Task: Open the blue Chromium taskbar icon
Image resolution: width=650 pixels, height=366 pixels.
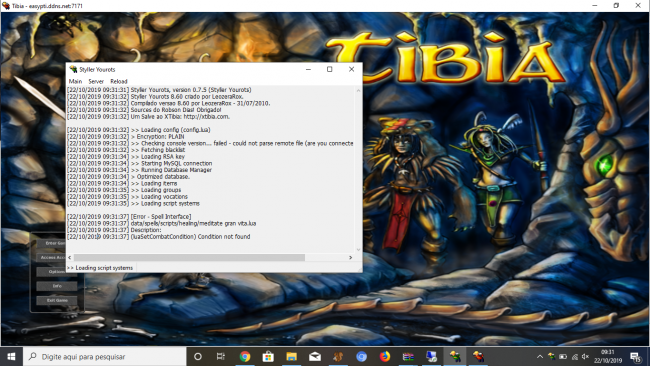Action: [x=361, y=356]
